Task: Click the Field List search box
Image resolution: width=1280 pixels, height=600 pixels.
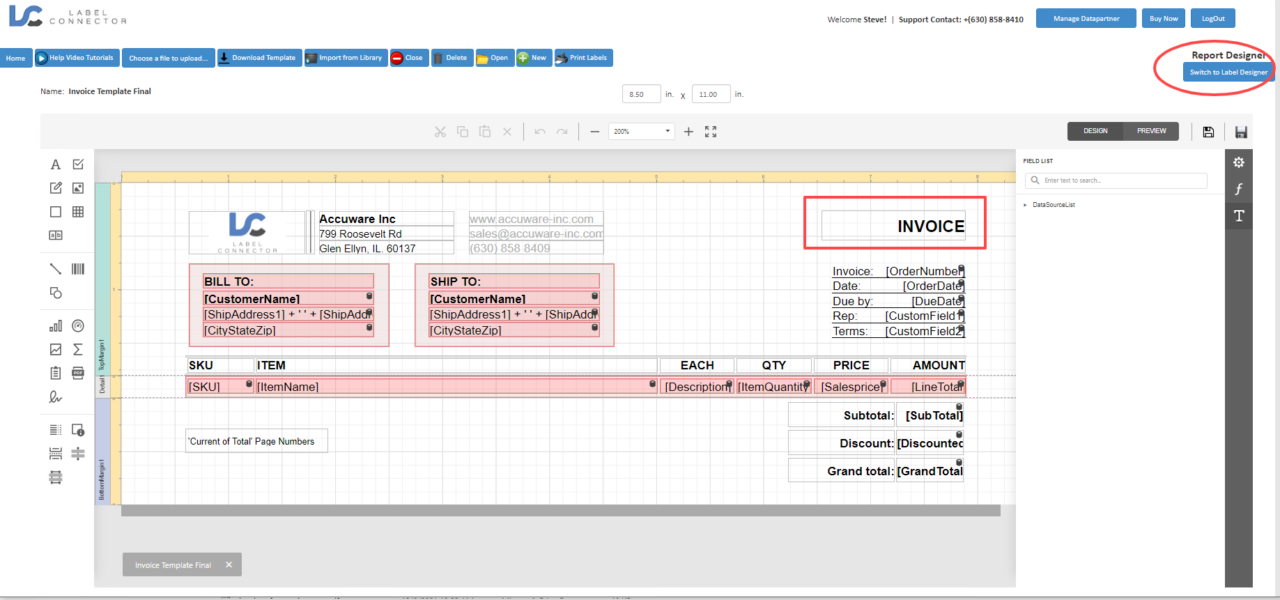Action: coord(1117,181)
